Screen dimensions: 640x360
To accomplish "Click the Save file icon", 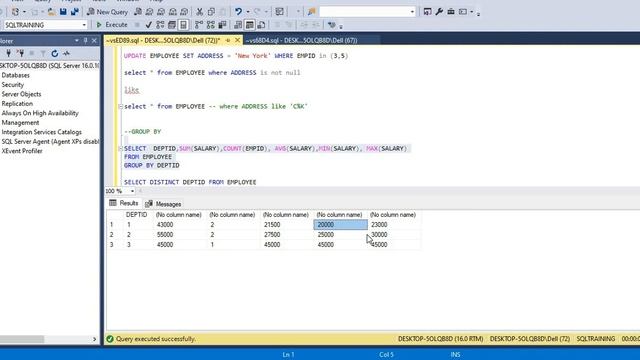I will 63,12.
